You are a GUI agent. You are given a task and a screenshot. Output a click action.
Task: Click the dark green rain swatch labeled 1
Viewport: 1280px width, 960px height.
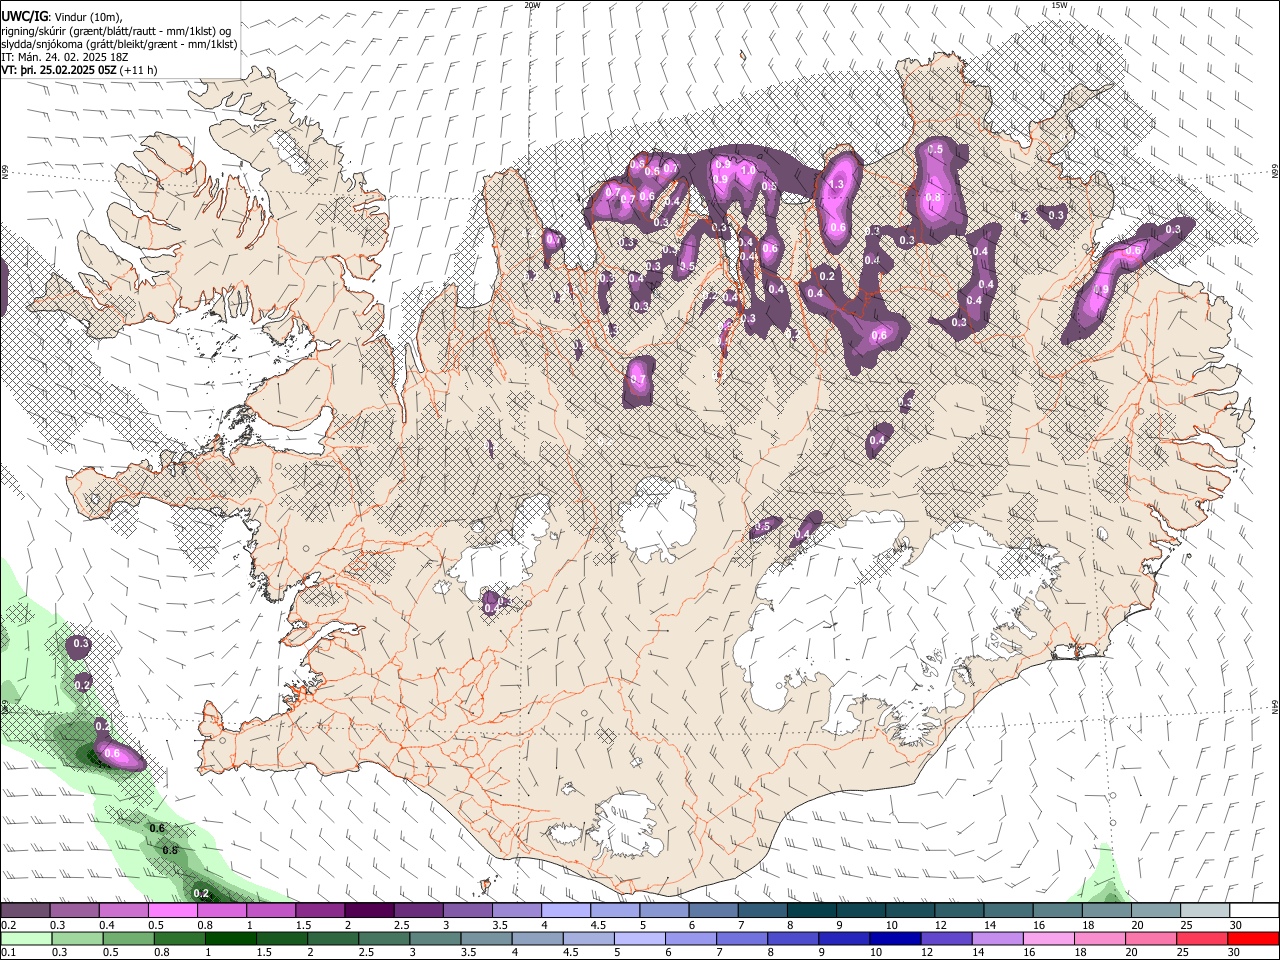pos(230,938)
